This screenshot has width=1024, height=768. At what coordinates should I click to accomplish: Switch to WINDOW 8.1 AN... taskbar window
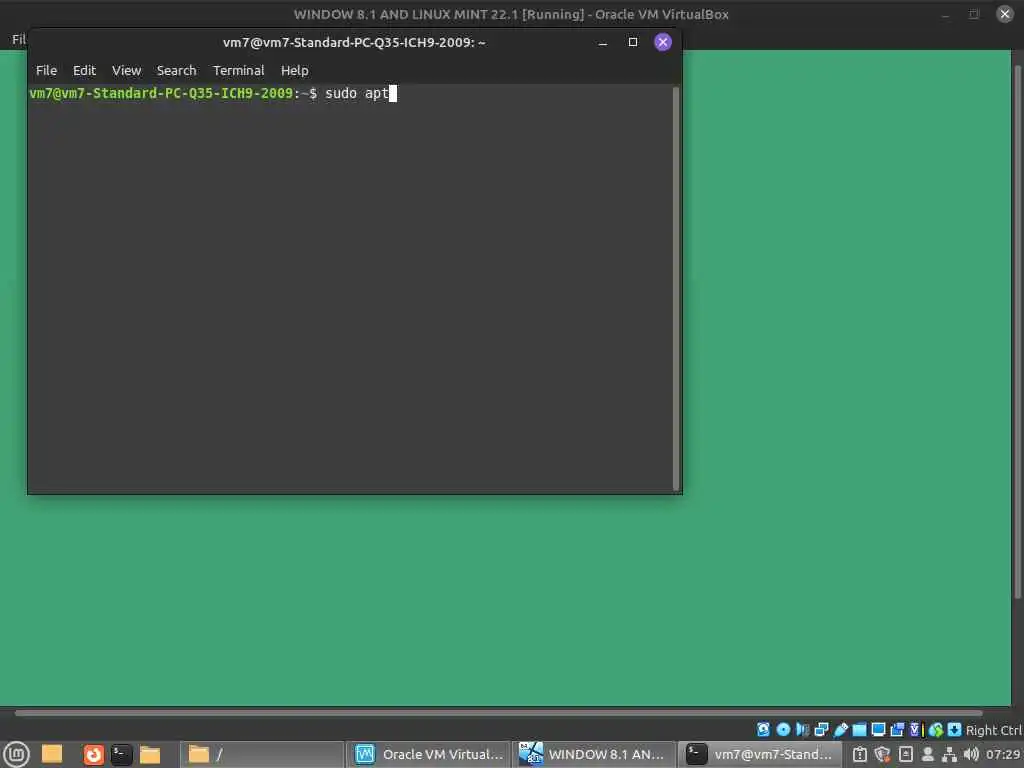[594, 755]
